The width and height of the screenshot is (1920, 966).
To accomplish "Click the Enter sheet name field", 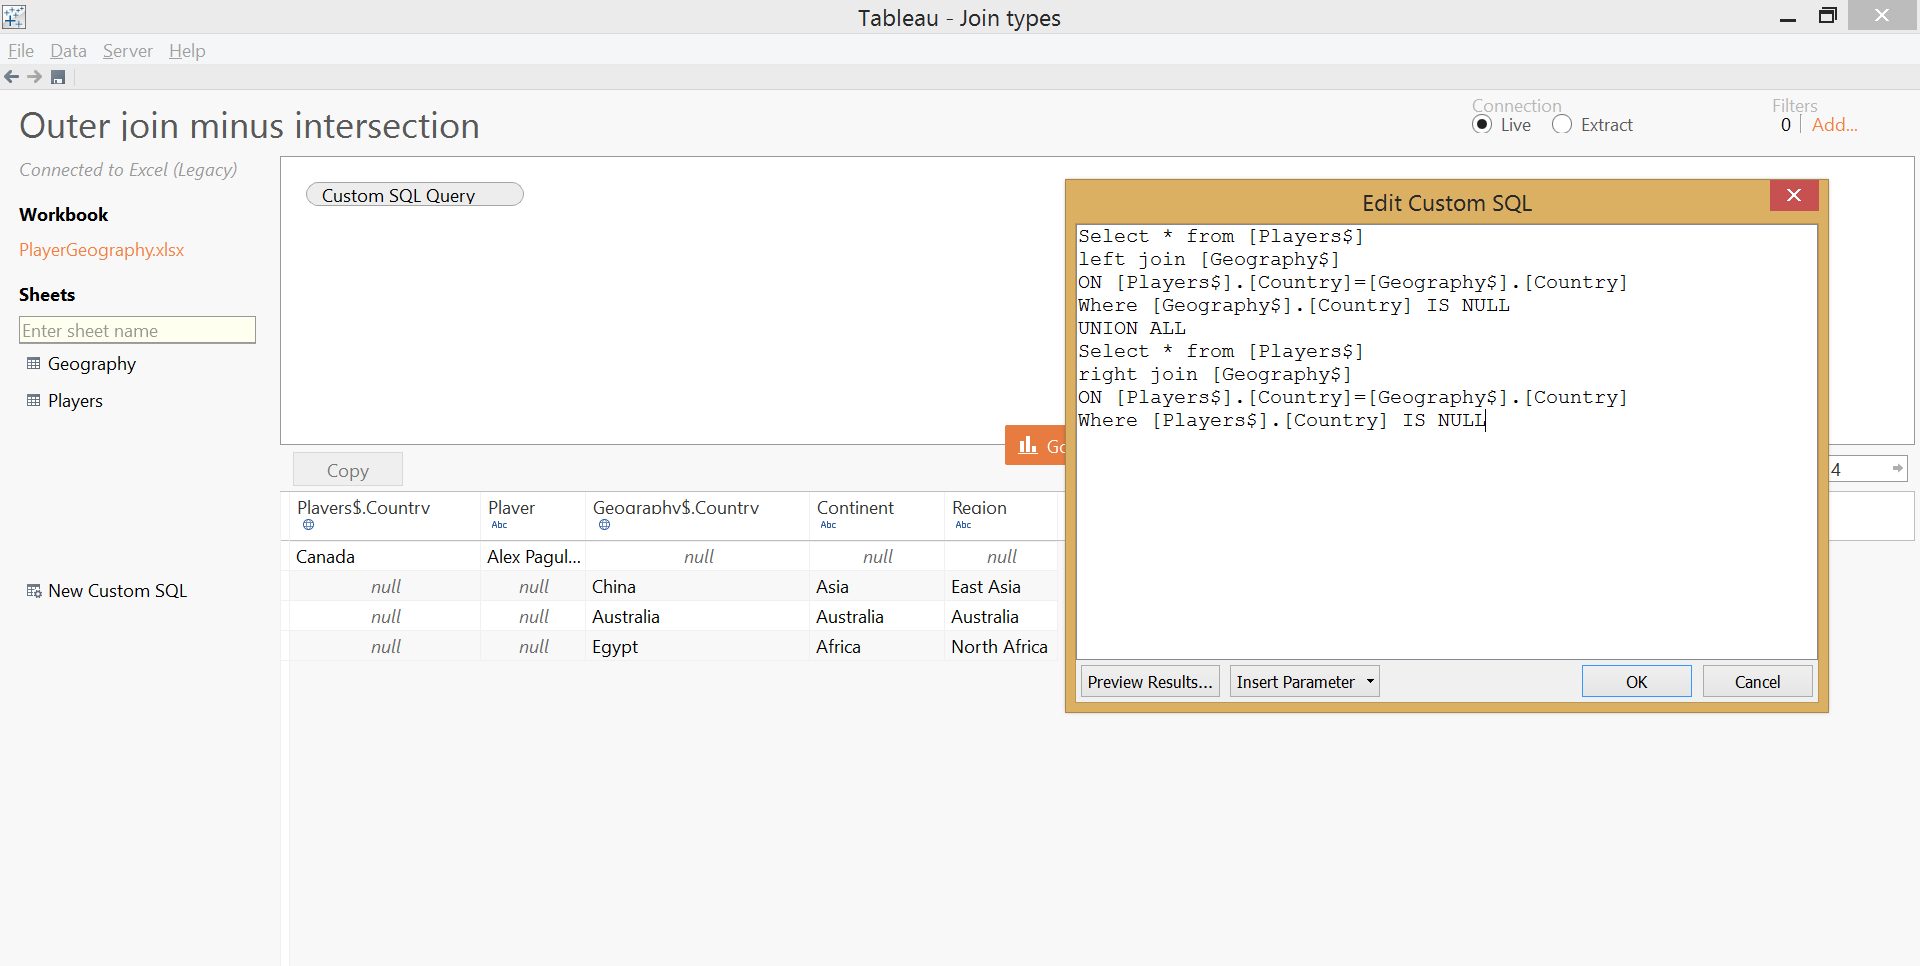I will [x=138, y=330].
